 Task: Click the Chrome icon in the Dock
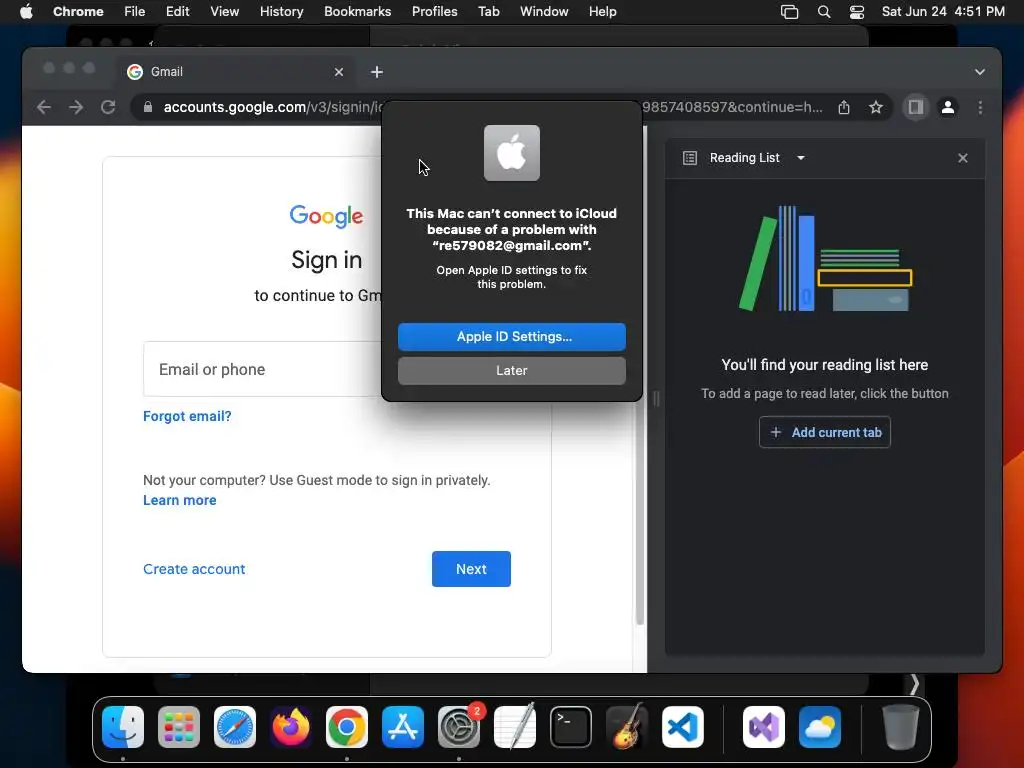click(x=347, y=727)
